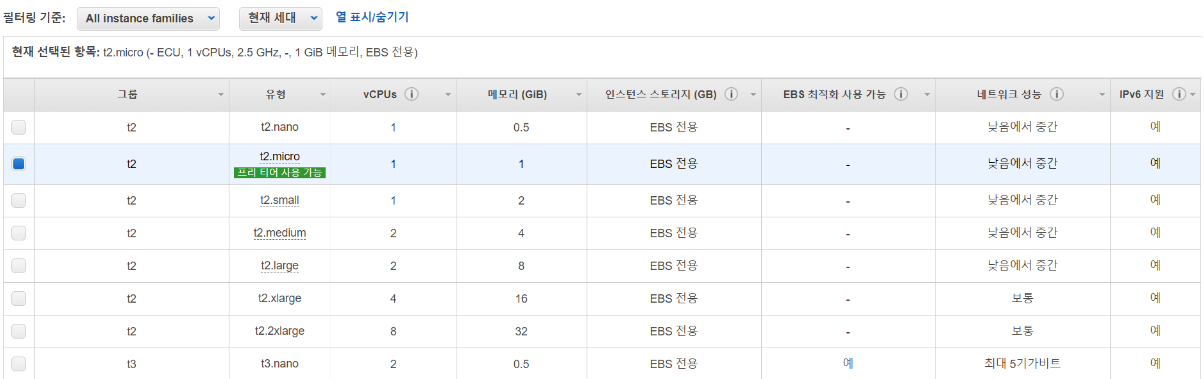The height and width of the screenshot is (379, 1204).
Task: Open info icon next to 네트워크 성능 header
Action: (1057, 94)
